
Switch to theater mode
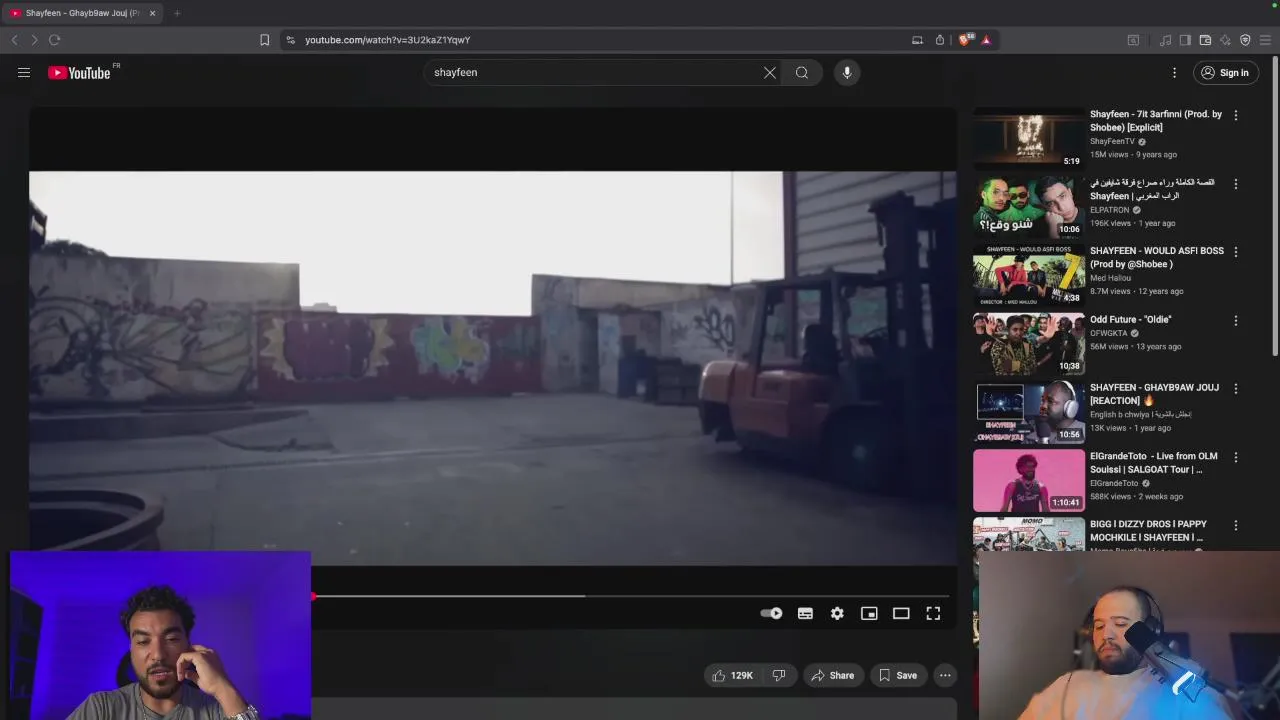pos(901,613)
